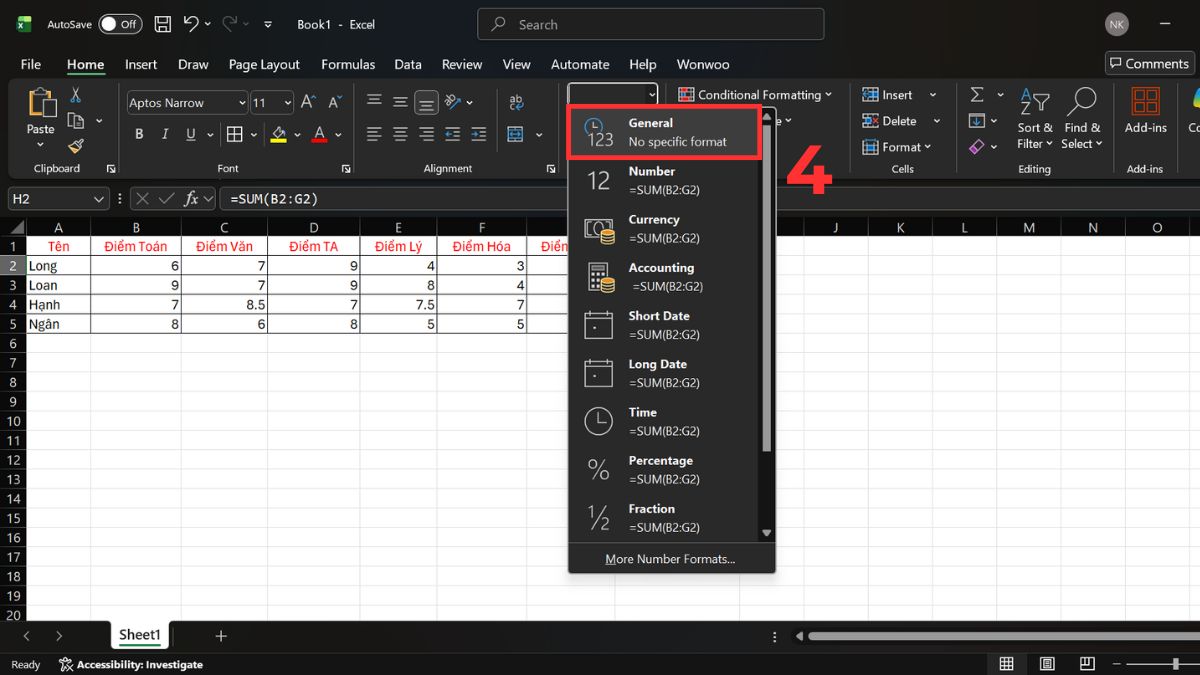Click the Add-ins icon

tap(1146, 110)
